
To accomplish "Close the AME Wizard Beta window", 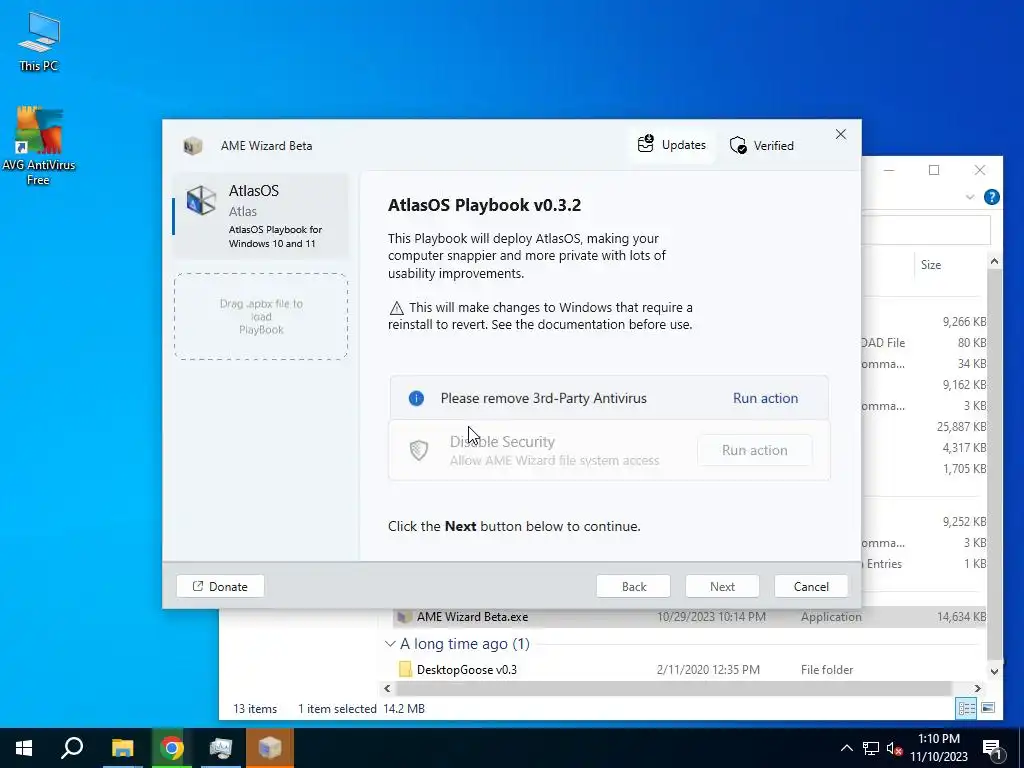I will (x=841, y=134).
